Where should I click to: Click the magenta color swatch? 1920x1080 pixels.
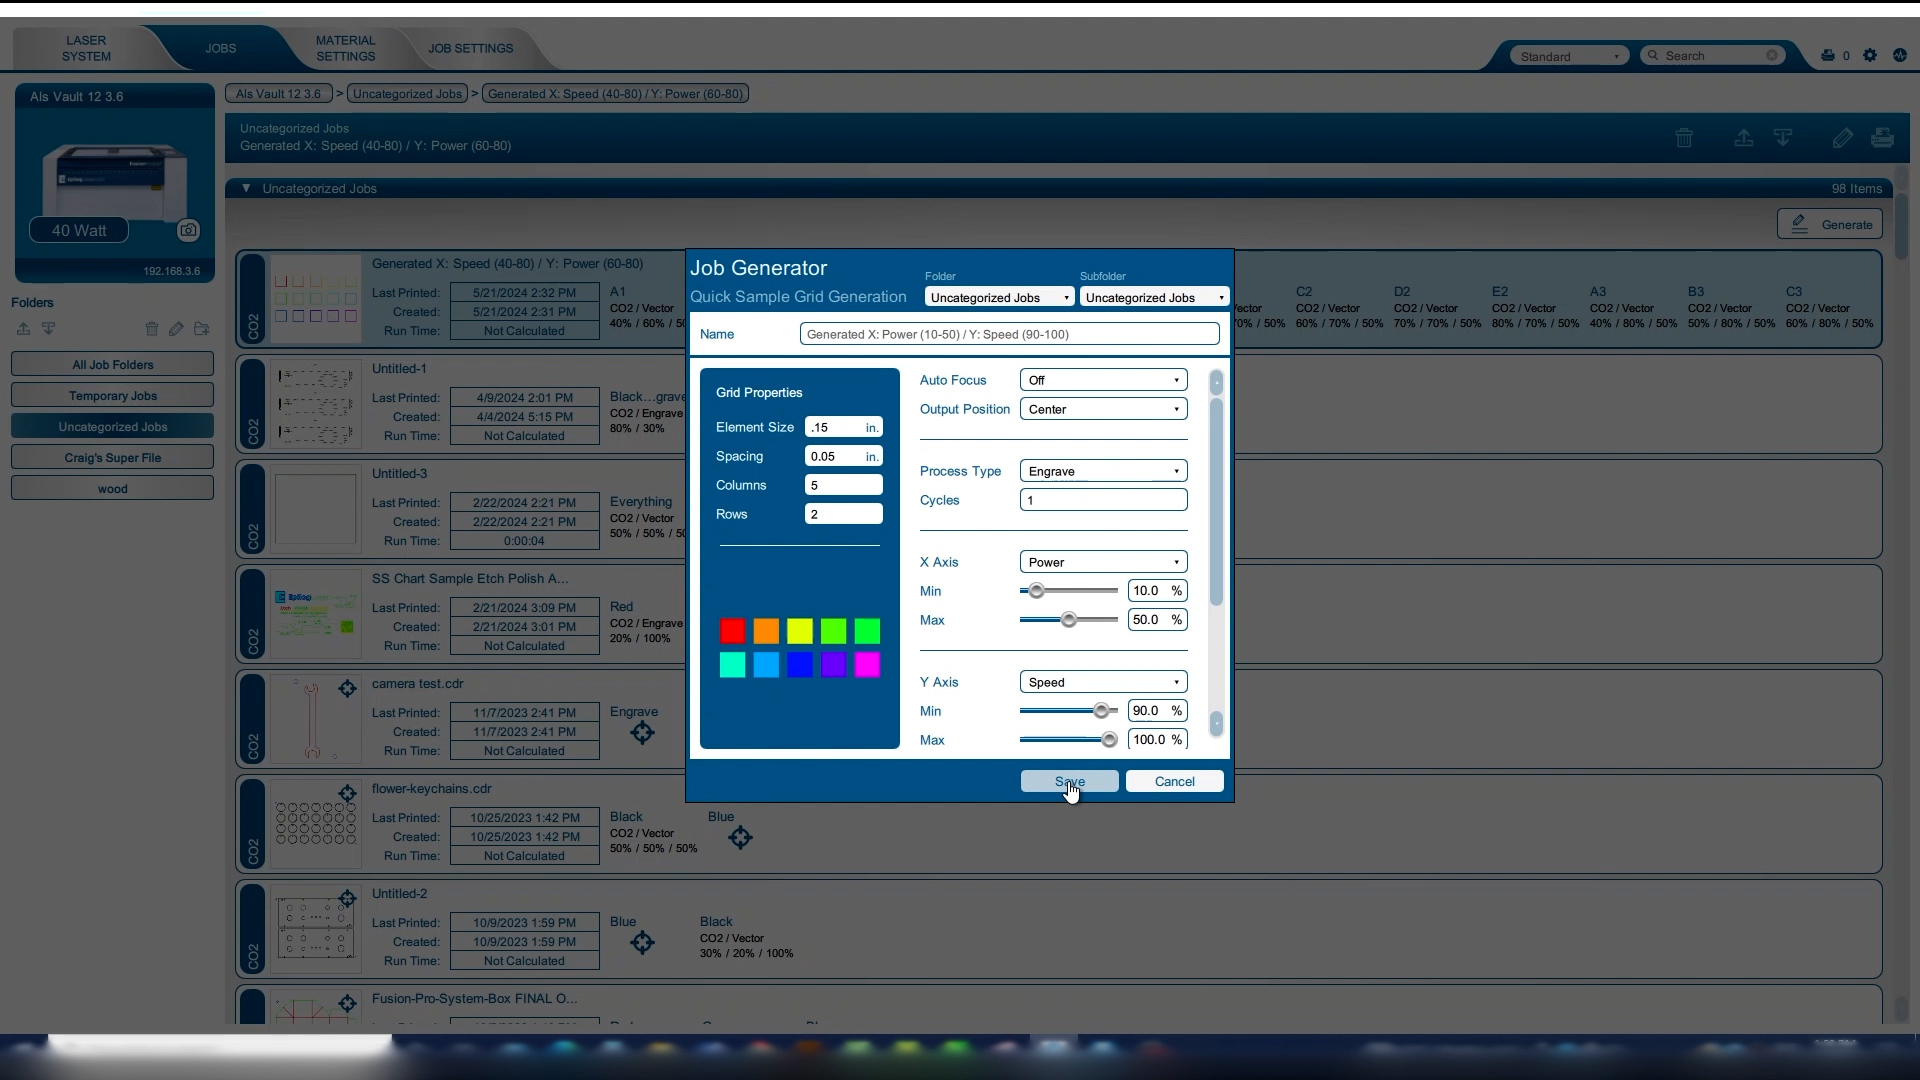(867, 665)
